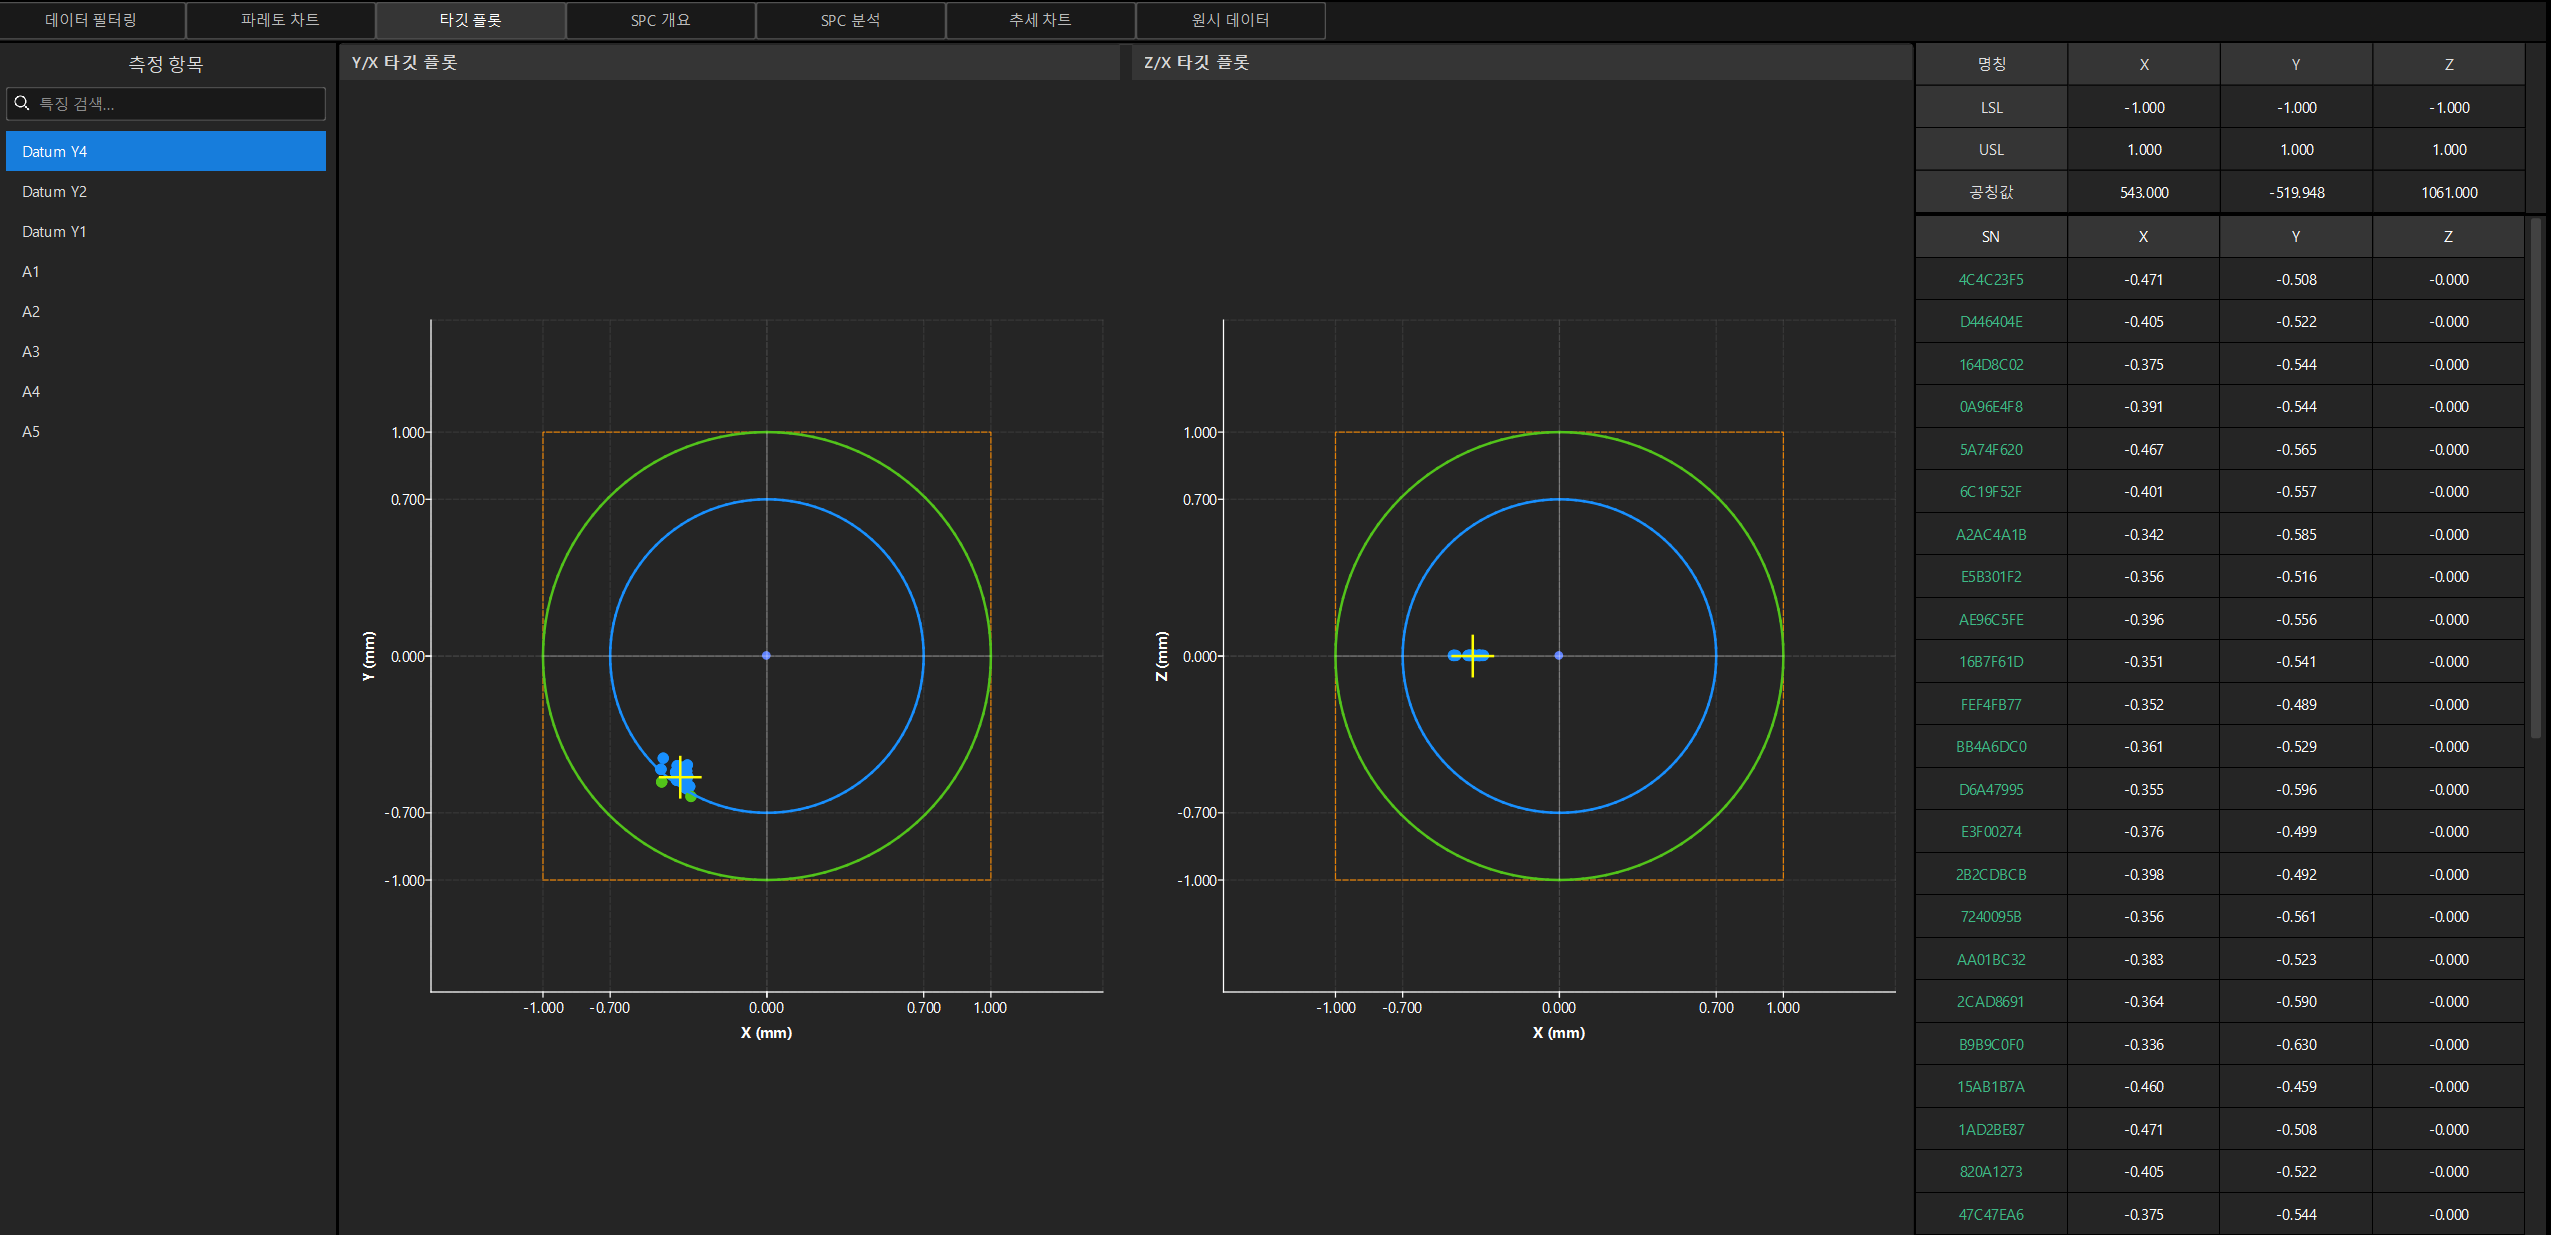Choose feature A1 in the list
Screen dimensions: 2551x1235
(166, 271)
